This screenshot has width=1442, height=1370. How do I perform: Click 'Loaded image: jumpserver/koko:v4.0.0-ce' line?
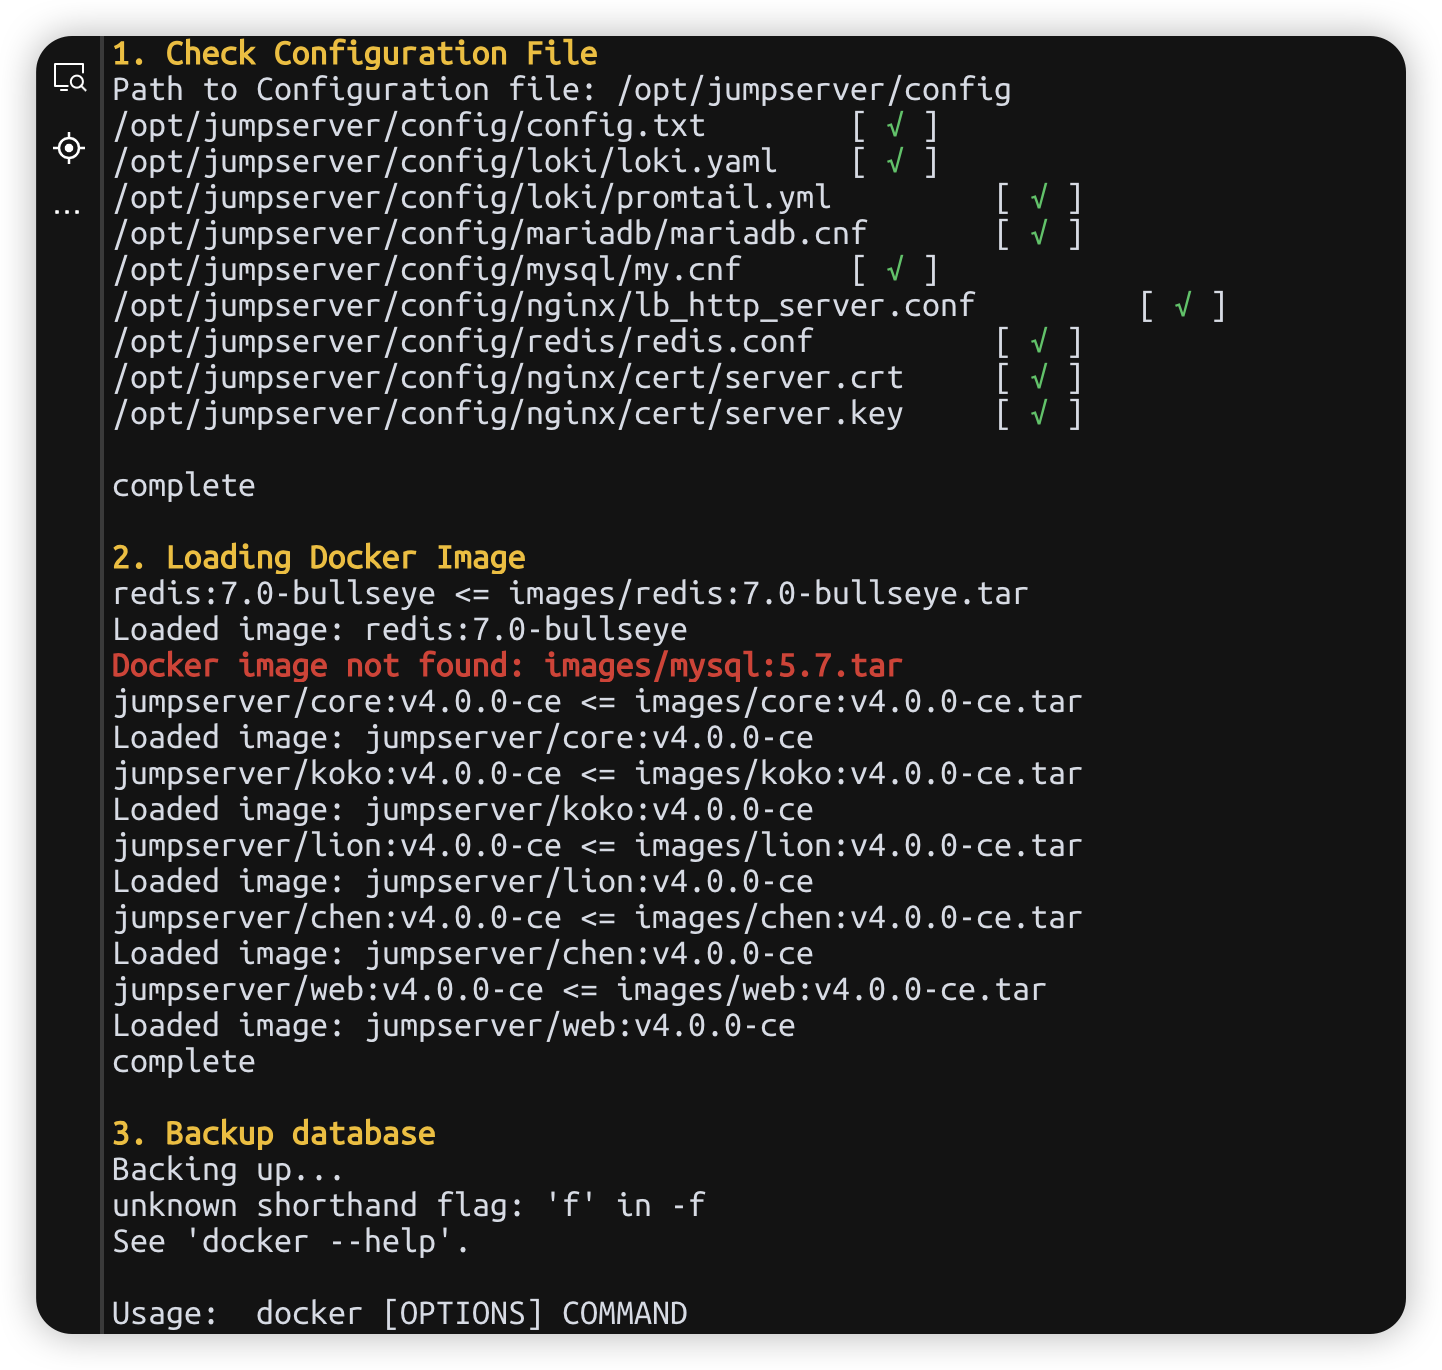click(x=463, y=809)
